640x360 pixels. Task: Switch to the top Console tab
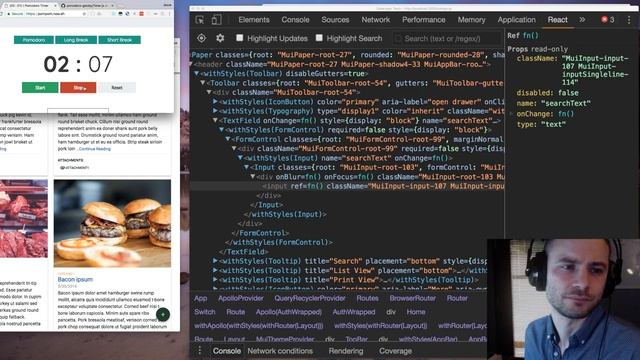(x=295, y=20)
